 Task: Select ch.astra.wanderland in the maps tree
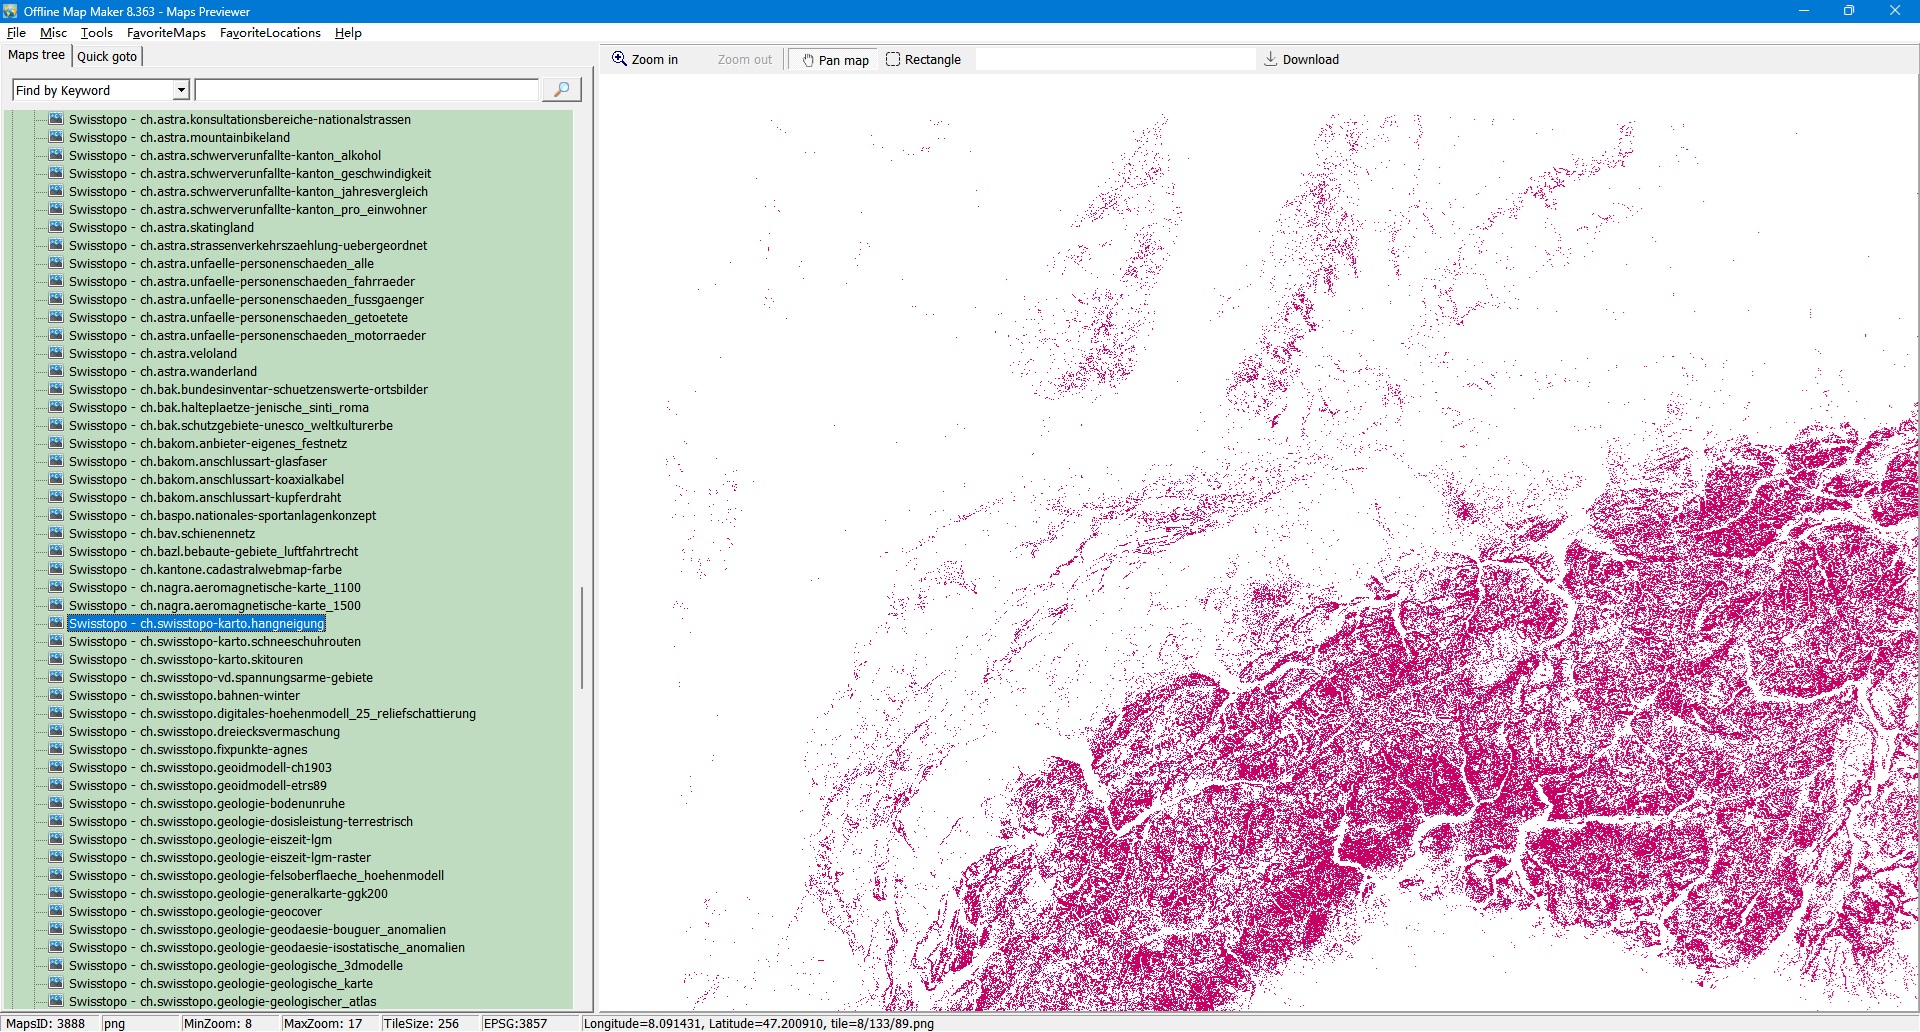tap(162, 372)
